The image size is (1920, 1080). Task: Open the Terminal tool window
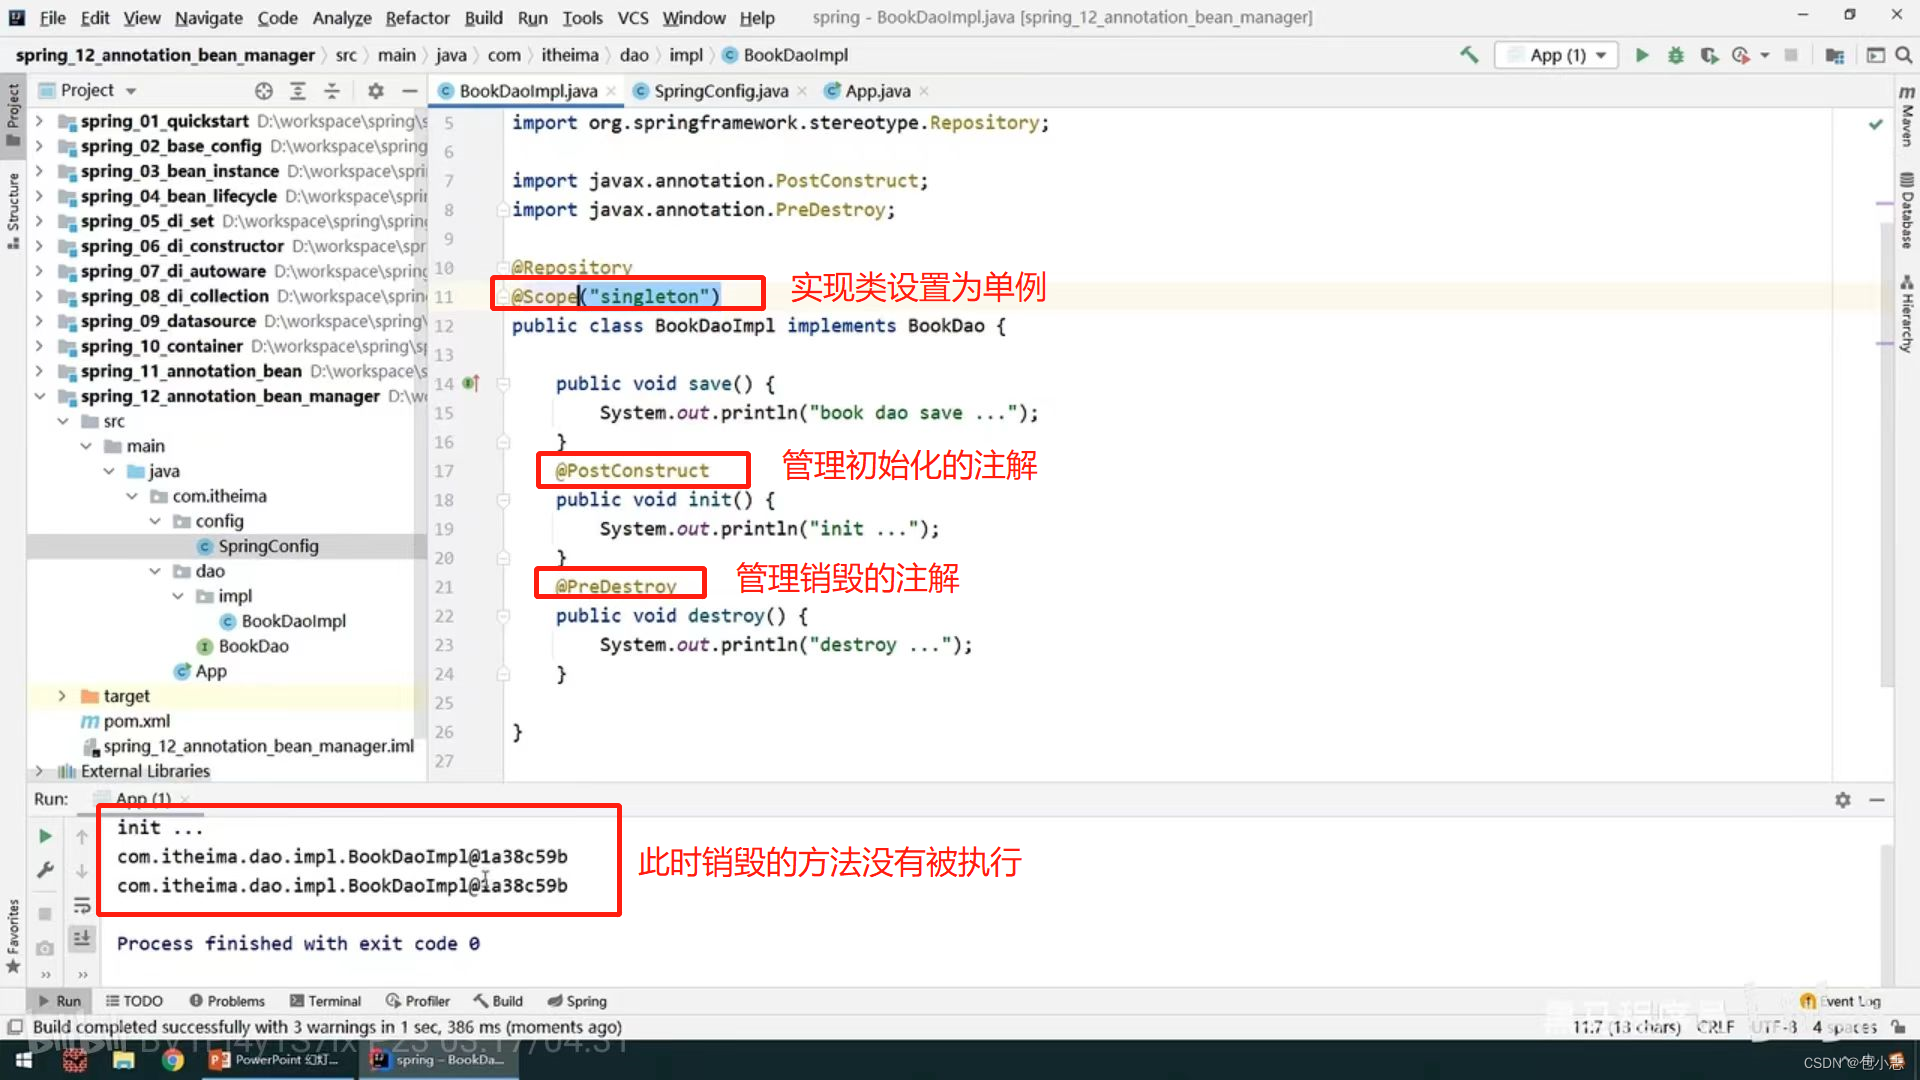[325, 1001]
